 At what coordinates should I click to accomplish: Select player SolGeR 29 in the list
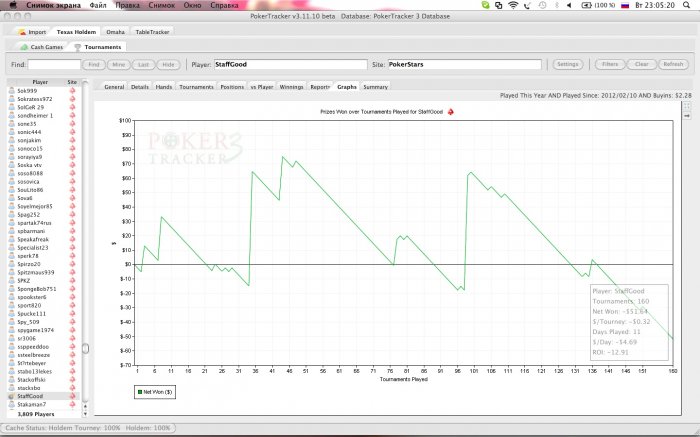[x=30, y=107]
